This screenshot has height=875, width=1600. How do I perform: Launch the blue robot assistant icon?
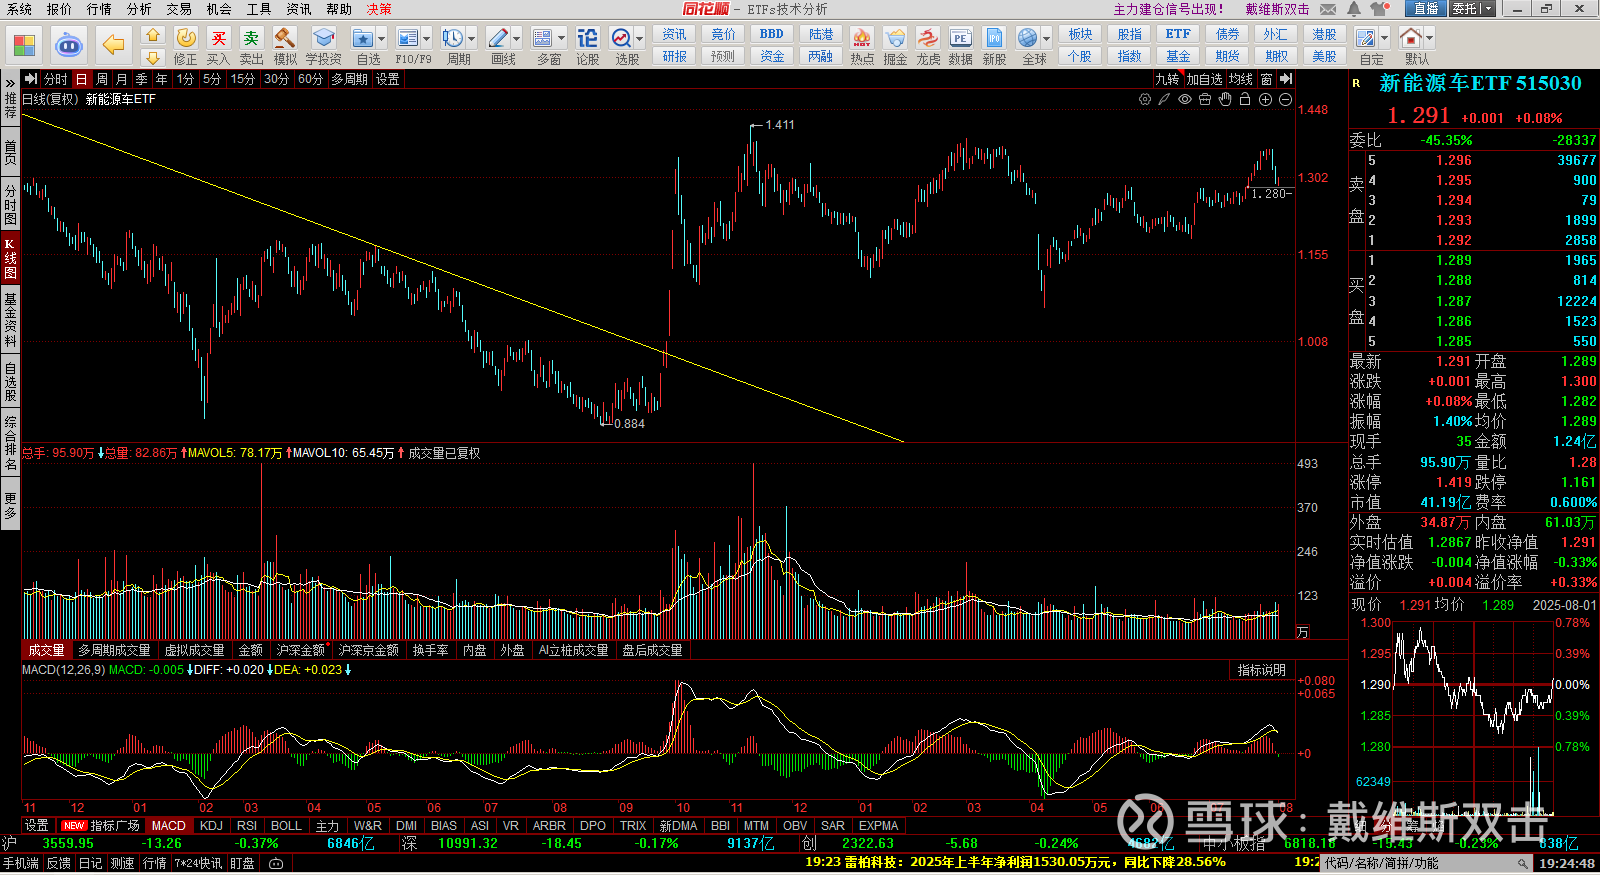[68, 45]
